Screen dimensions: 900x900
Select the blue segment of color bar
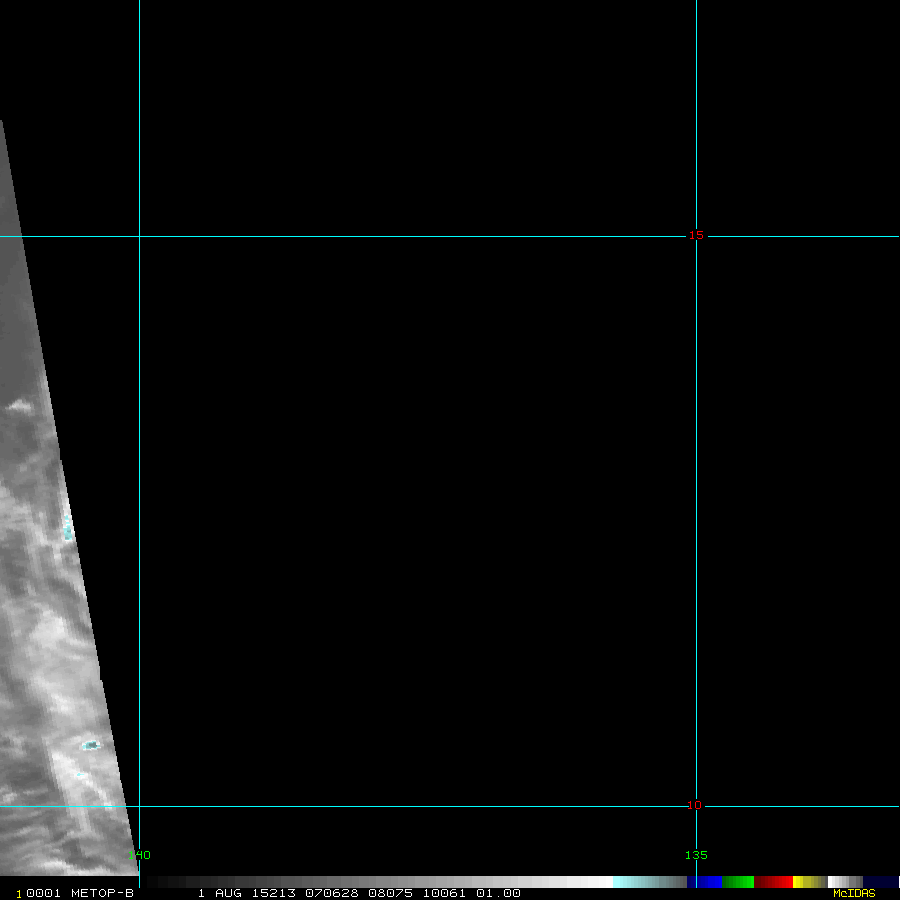coord(708,882)
